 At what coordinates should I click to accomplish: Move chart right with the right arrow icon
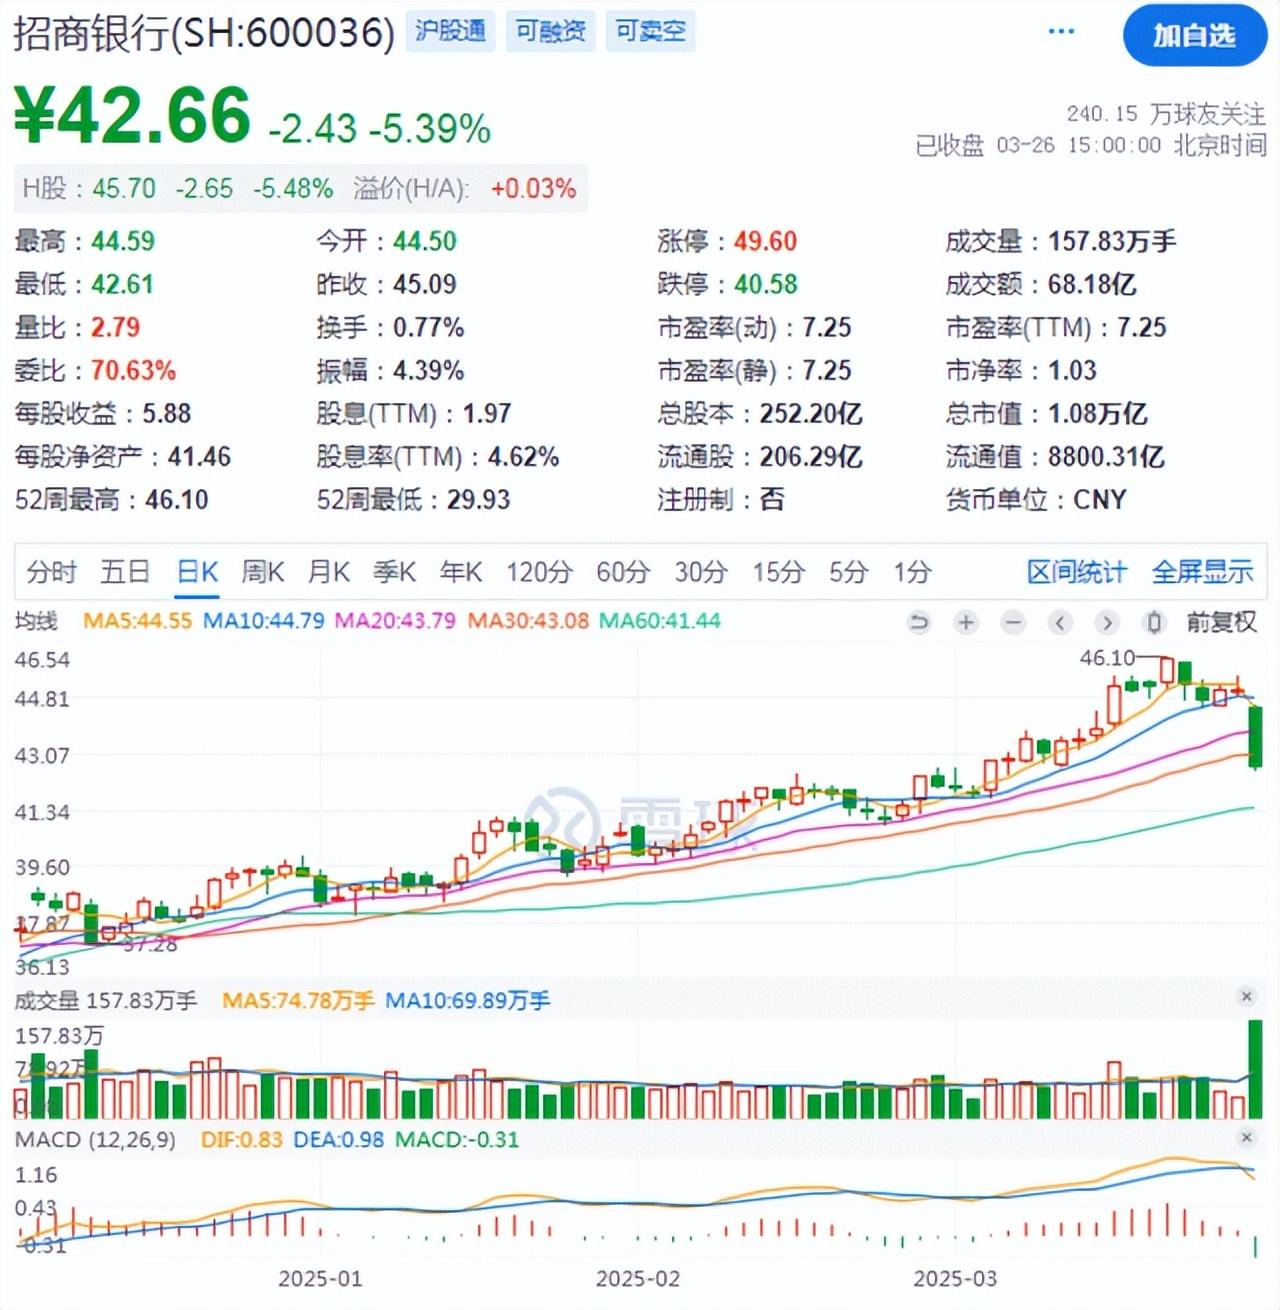[x=1106, y=623]
